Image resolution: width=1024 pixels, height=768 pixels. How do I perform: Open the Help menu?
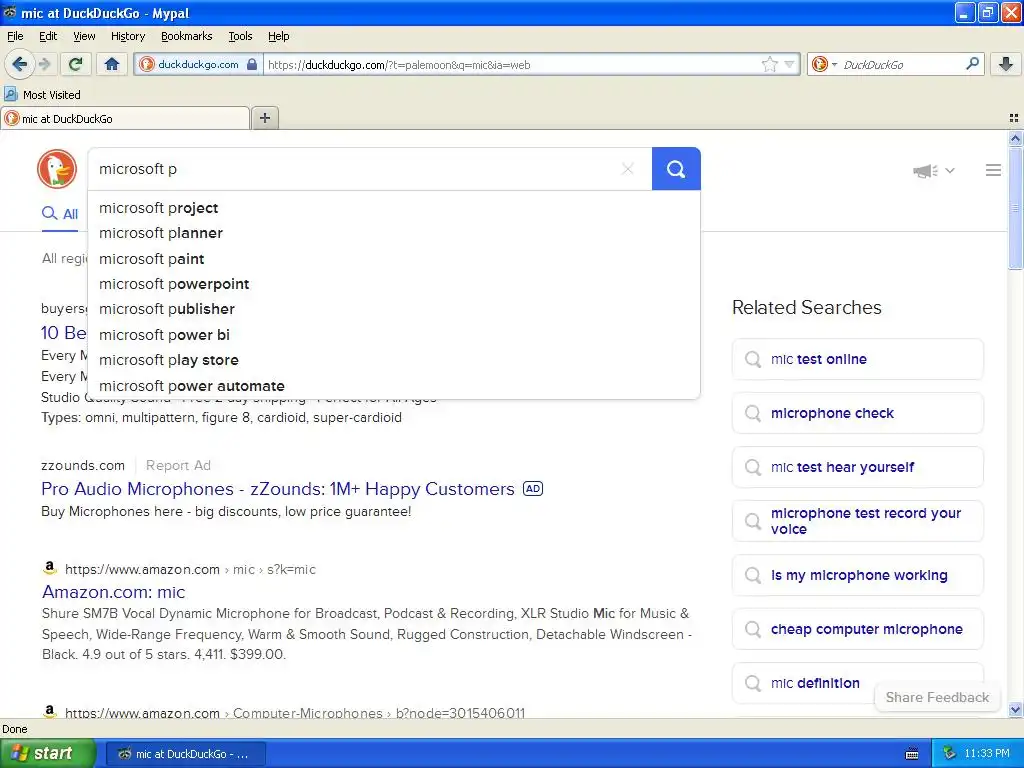[278, 36]
